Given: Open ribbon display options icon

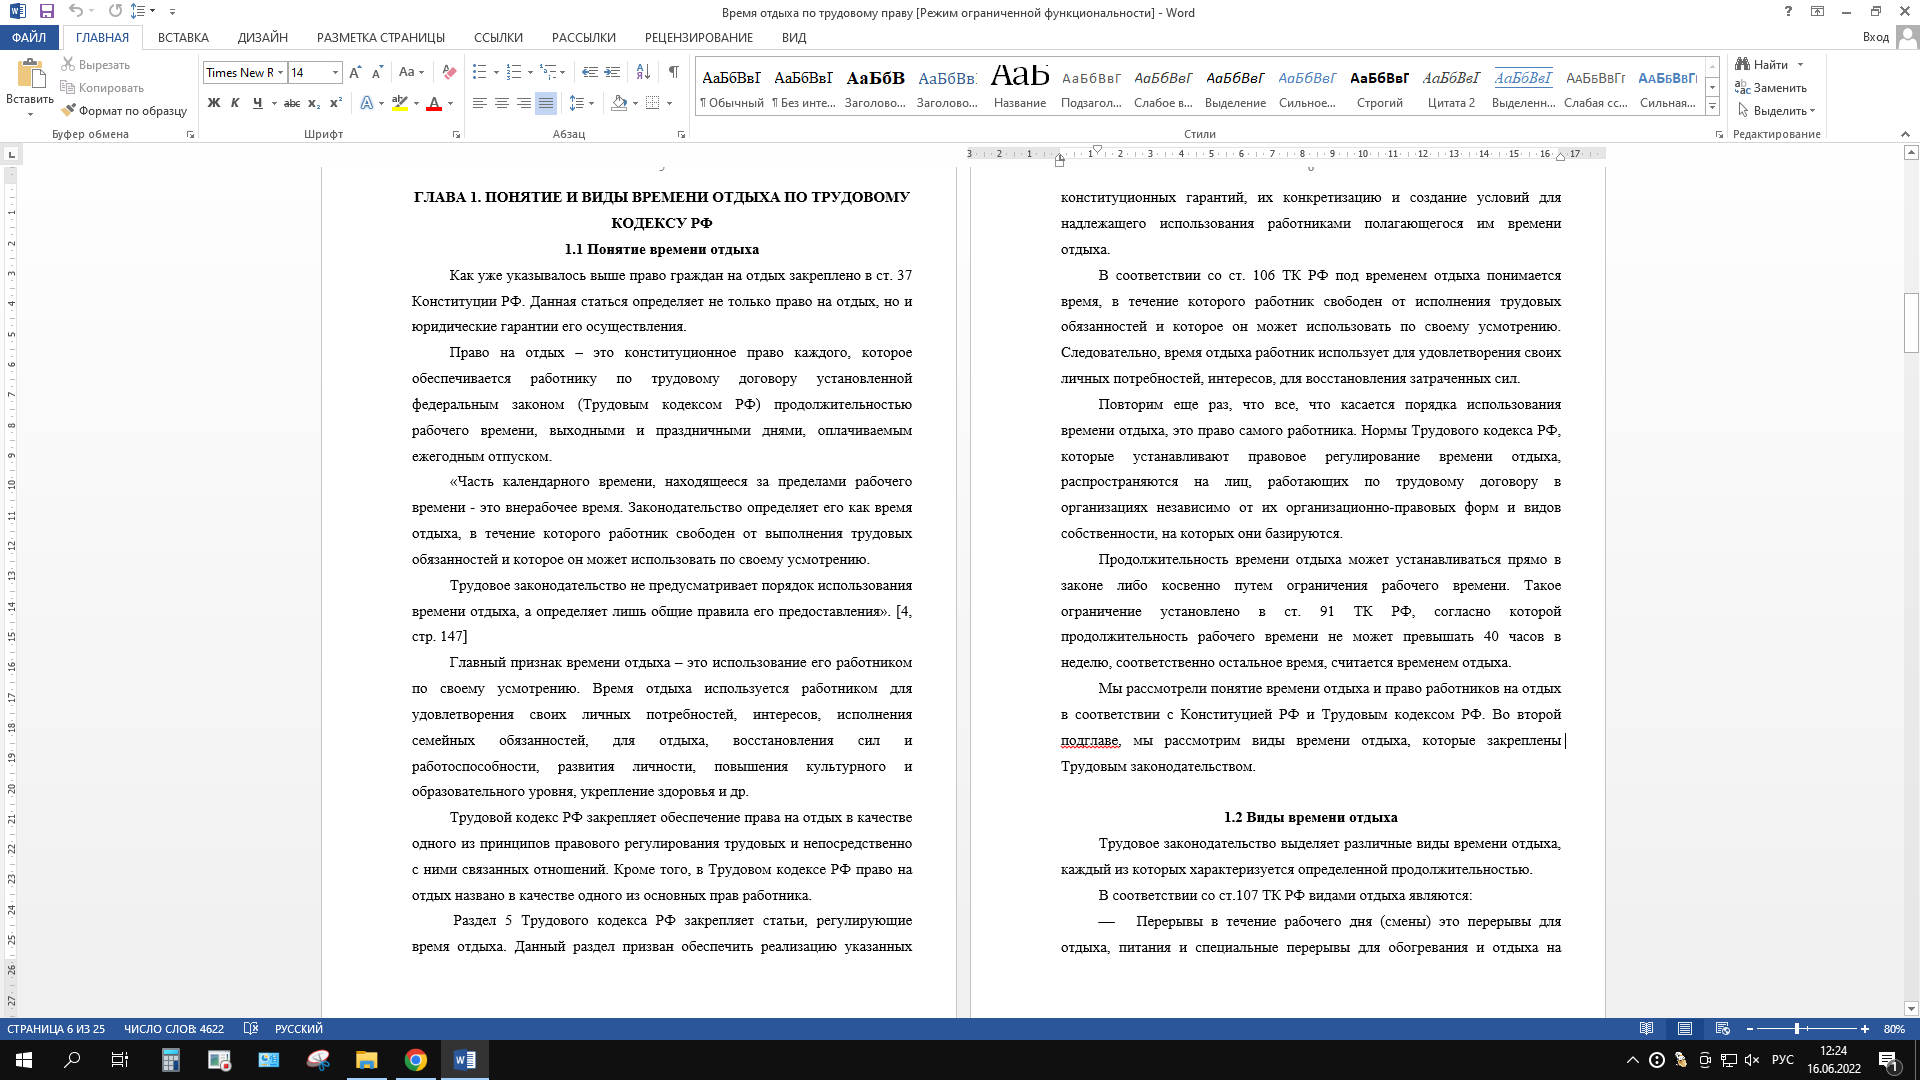Looking at the screenshot, I should tap(1817, 12).
